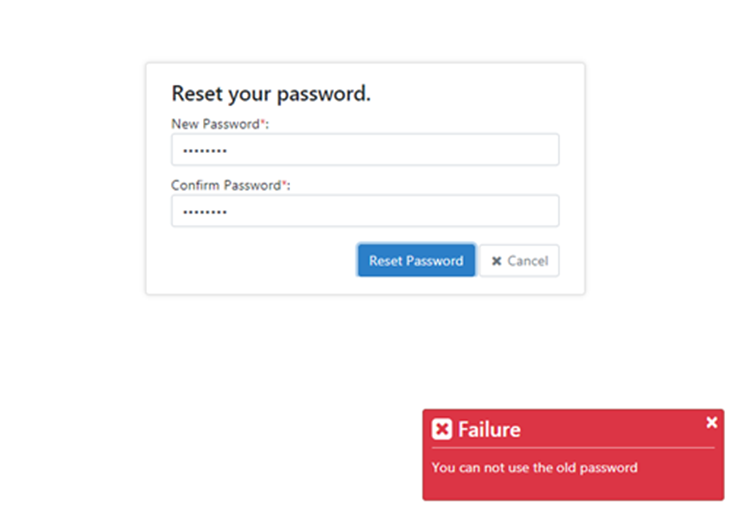Click the red asterisk after New Password

tap(262, 122)
